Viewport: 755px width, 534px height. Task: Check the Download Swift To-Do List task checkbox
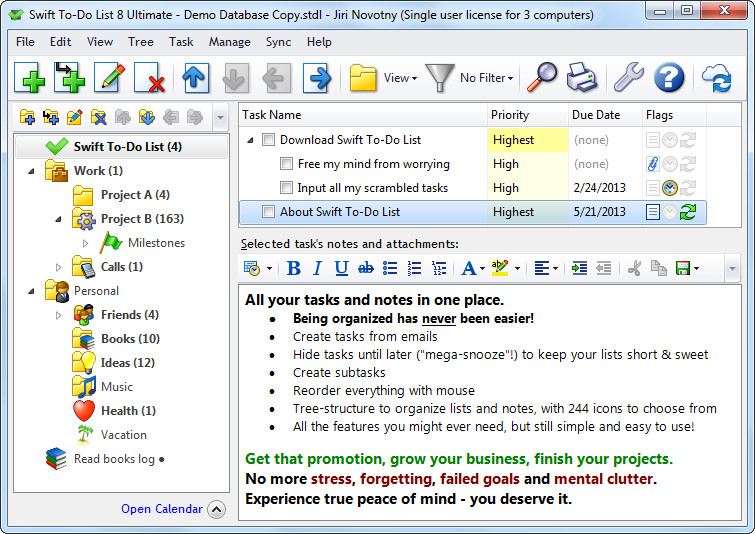(x=268, y=140)
